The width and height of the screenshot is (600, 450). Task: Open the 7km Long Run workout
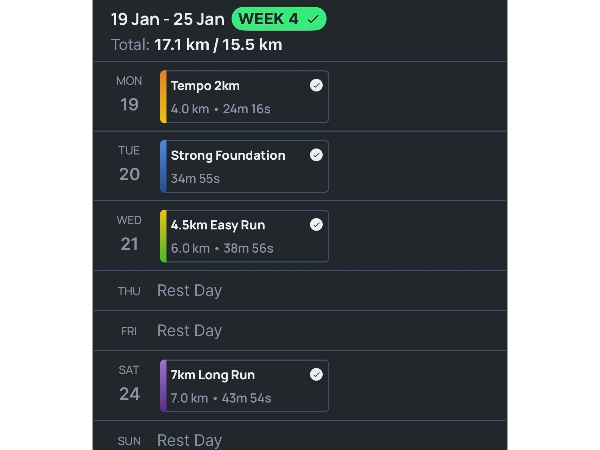[244, 386]
